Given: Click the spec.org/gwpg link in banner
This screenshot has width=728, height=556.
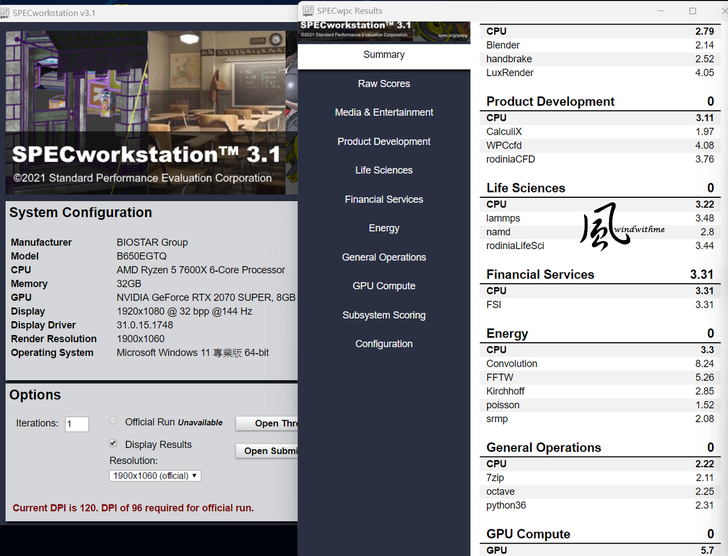Looking at the screenshot, I should [x=454, y=34].
